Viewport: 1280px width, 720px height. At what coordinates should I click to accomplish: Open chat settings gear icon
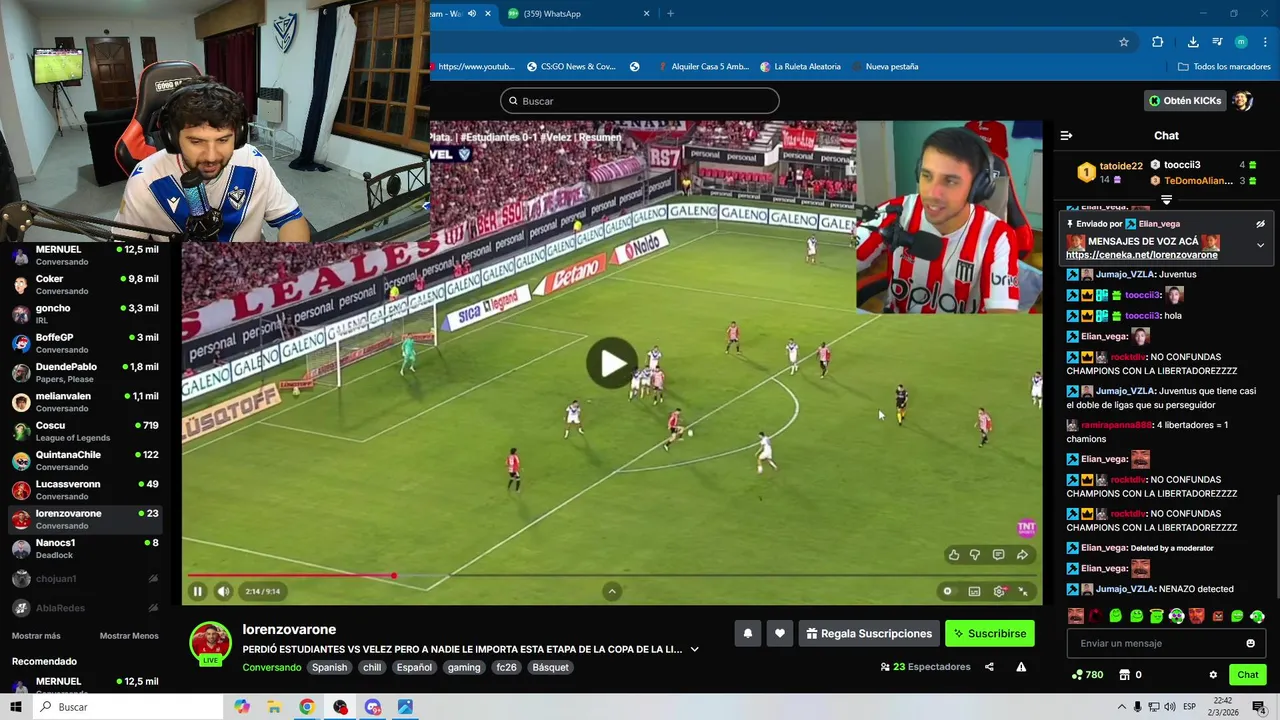[1213, 675]
